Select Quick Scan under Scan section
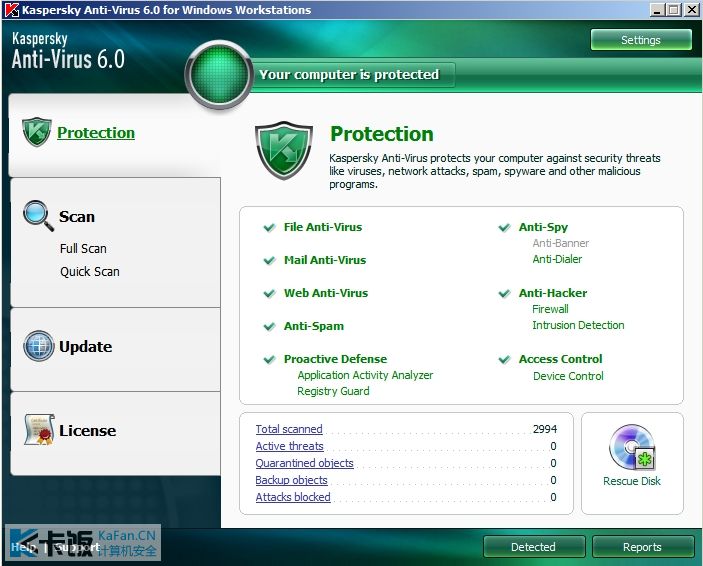The image size is (703, 566). coord(90,271)
